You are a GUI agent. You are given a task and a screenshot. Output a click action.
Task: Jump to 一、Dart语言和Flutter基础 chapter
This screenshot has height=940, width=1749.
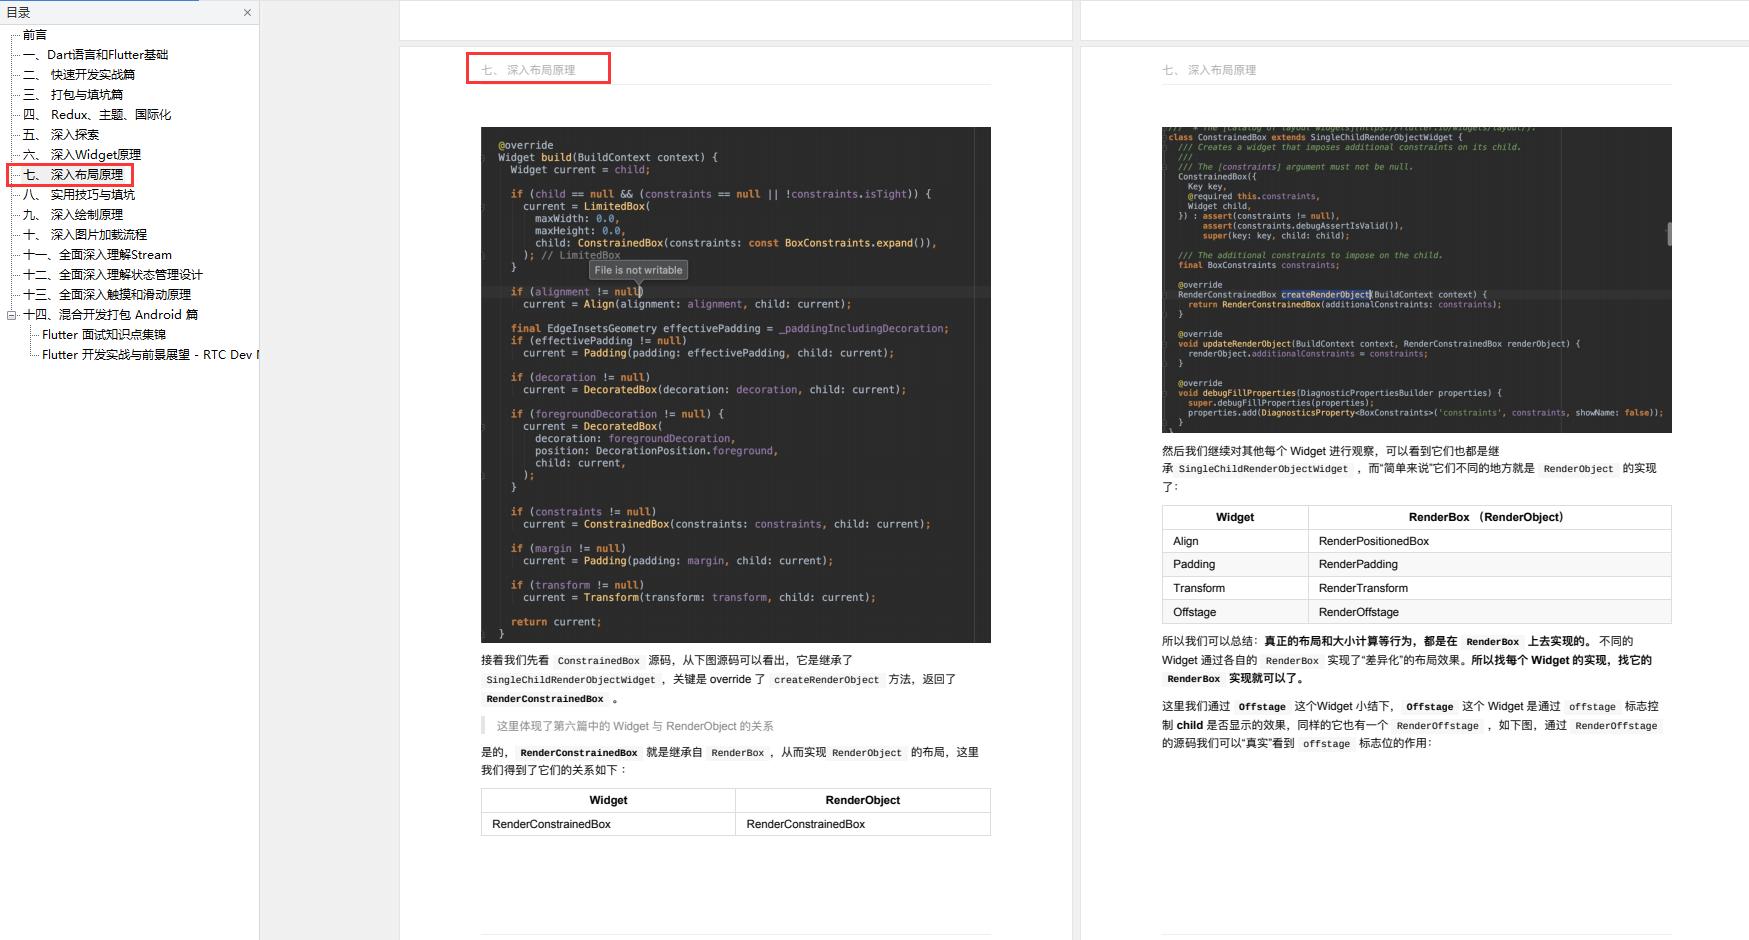(x=96, y=55)
